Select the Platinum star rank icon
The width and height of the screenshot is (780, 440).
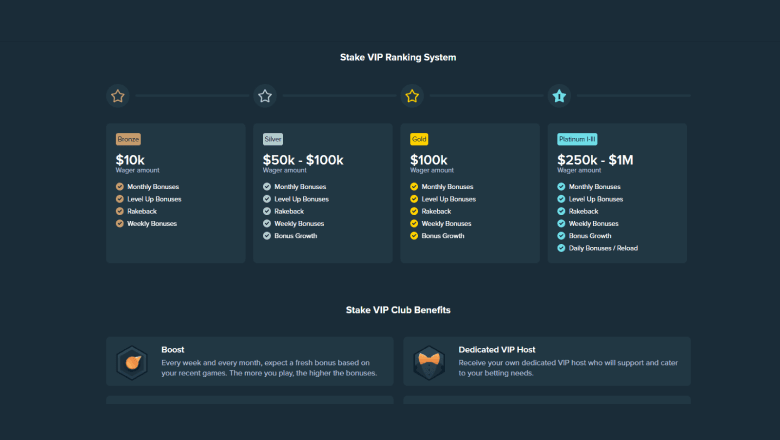click(x=559, y=96)
